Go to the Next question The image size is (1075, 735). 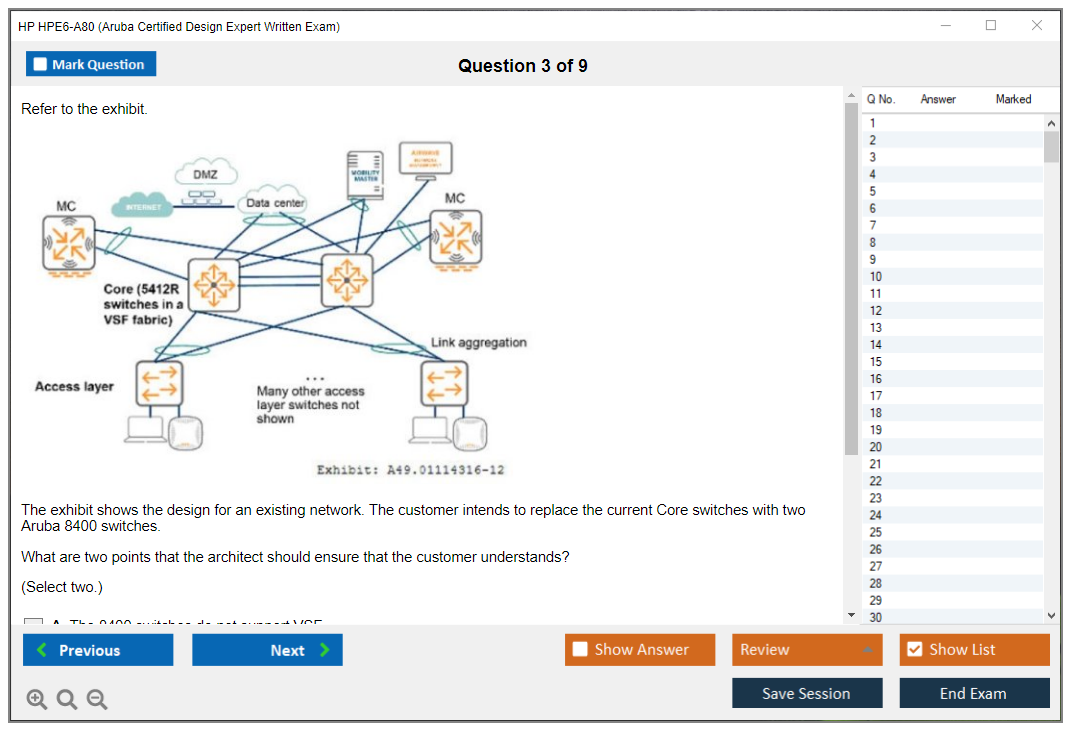[267, 650]
